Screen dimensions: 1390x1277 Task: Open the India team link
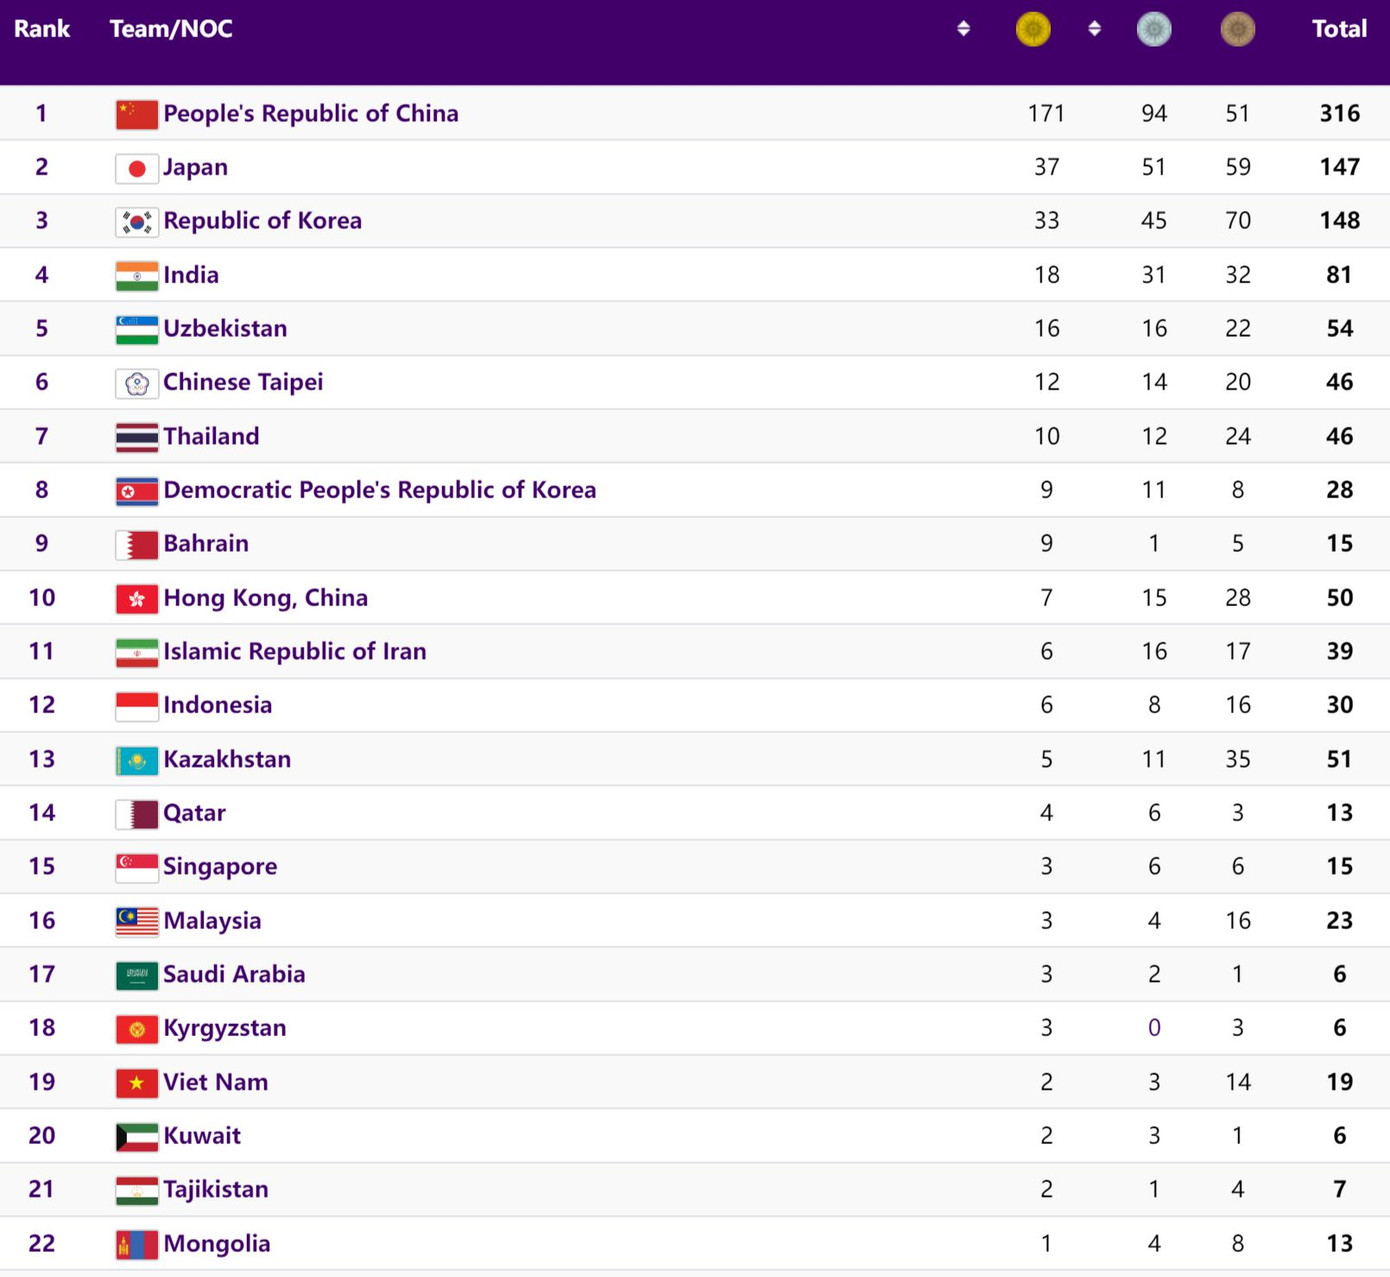[191, 275]
